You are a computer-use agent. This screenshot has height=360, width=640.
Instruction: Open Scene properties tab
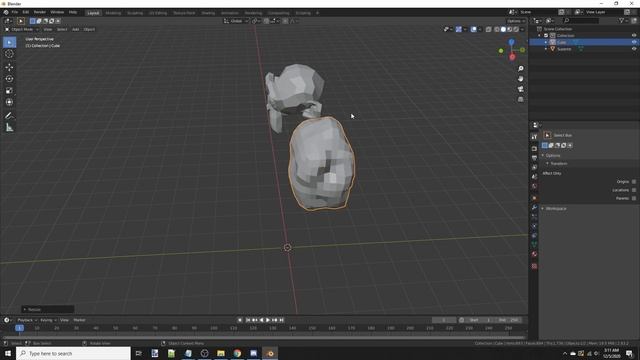pos(534,177)
